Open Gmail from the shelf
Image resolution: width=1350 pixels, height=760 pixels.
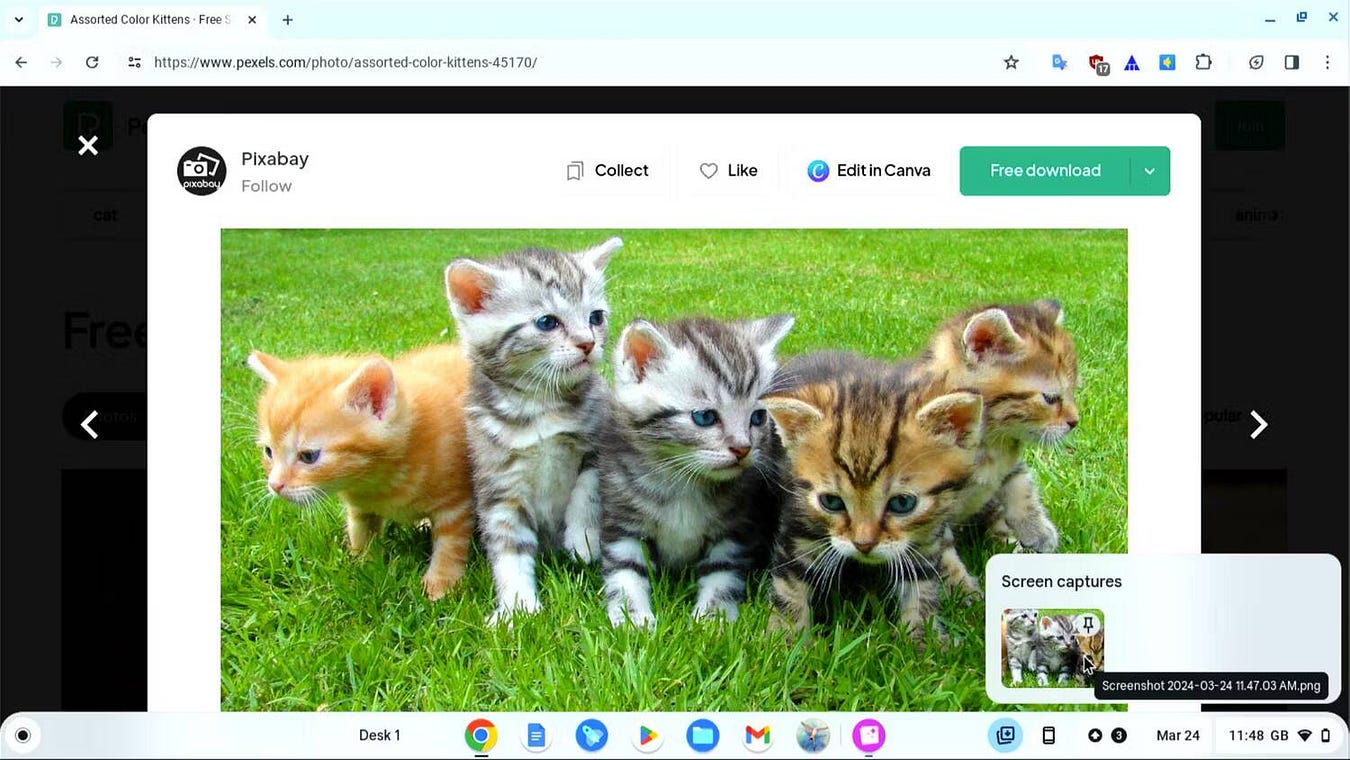pos(757,735)
